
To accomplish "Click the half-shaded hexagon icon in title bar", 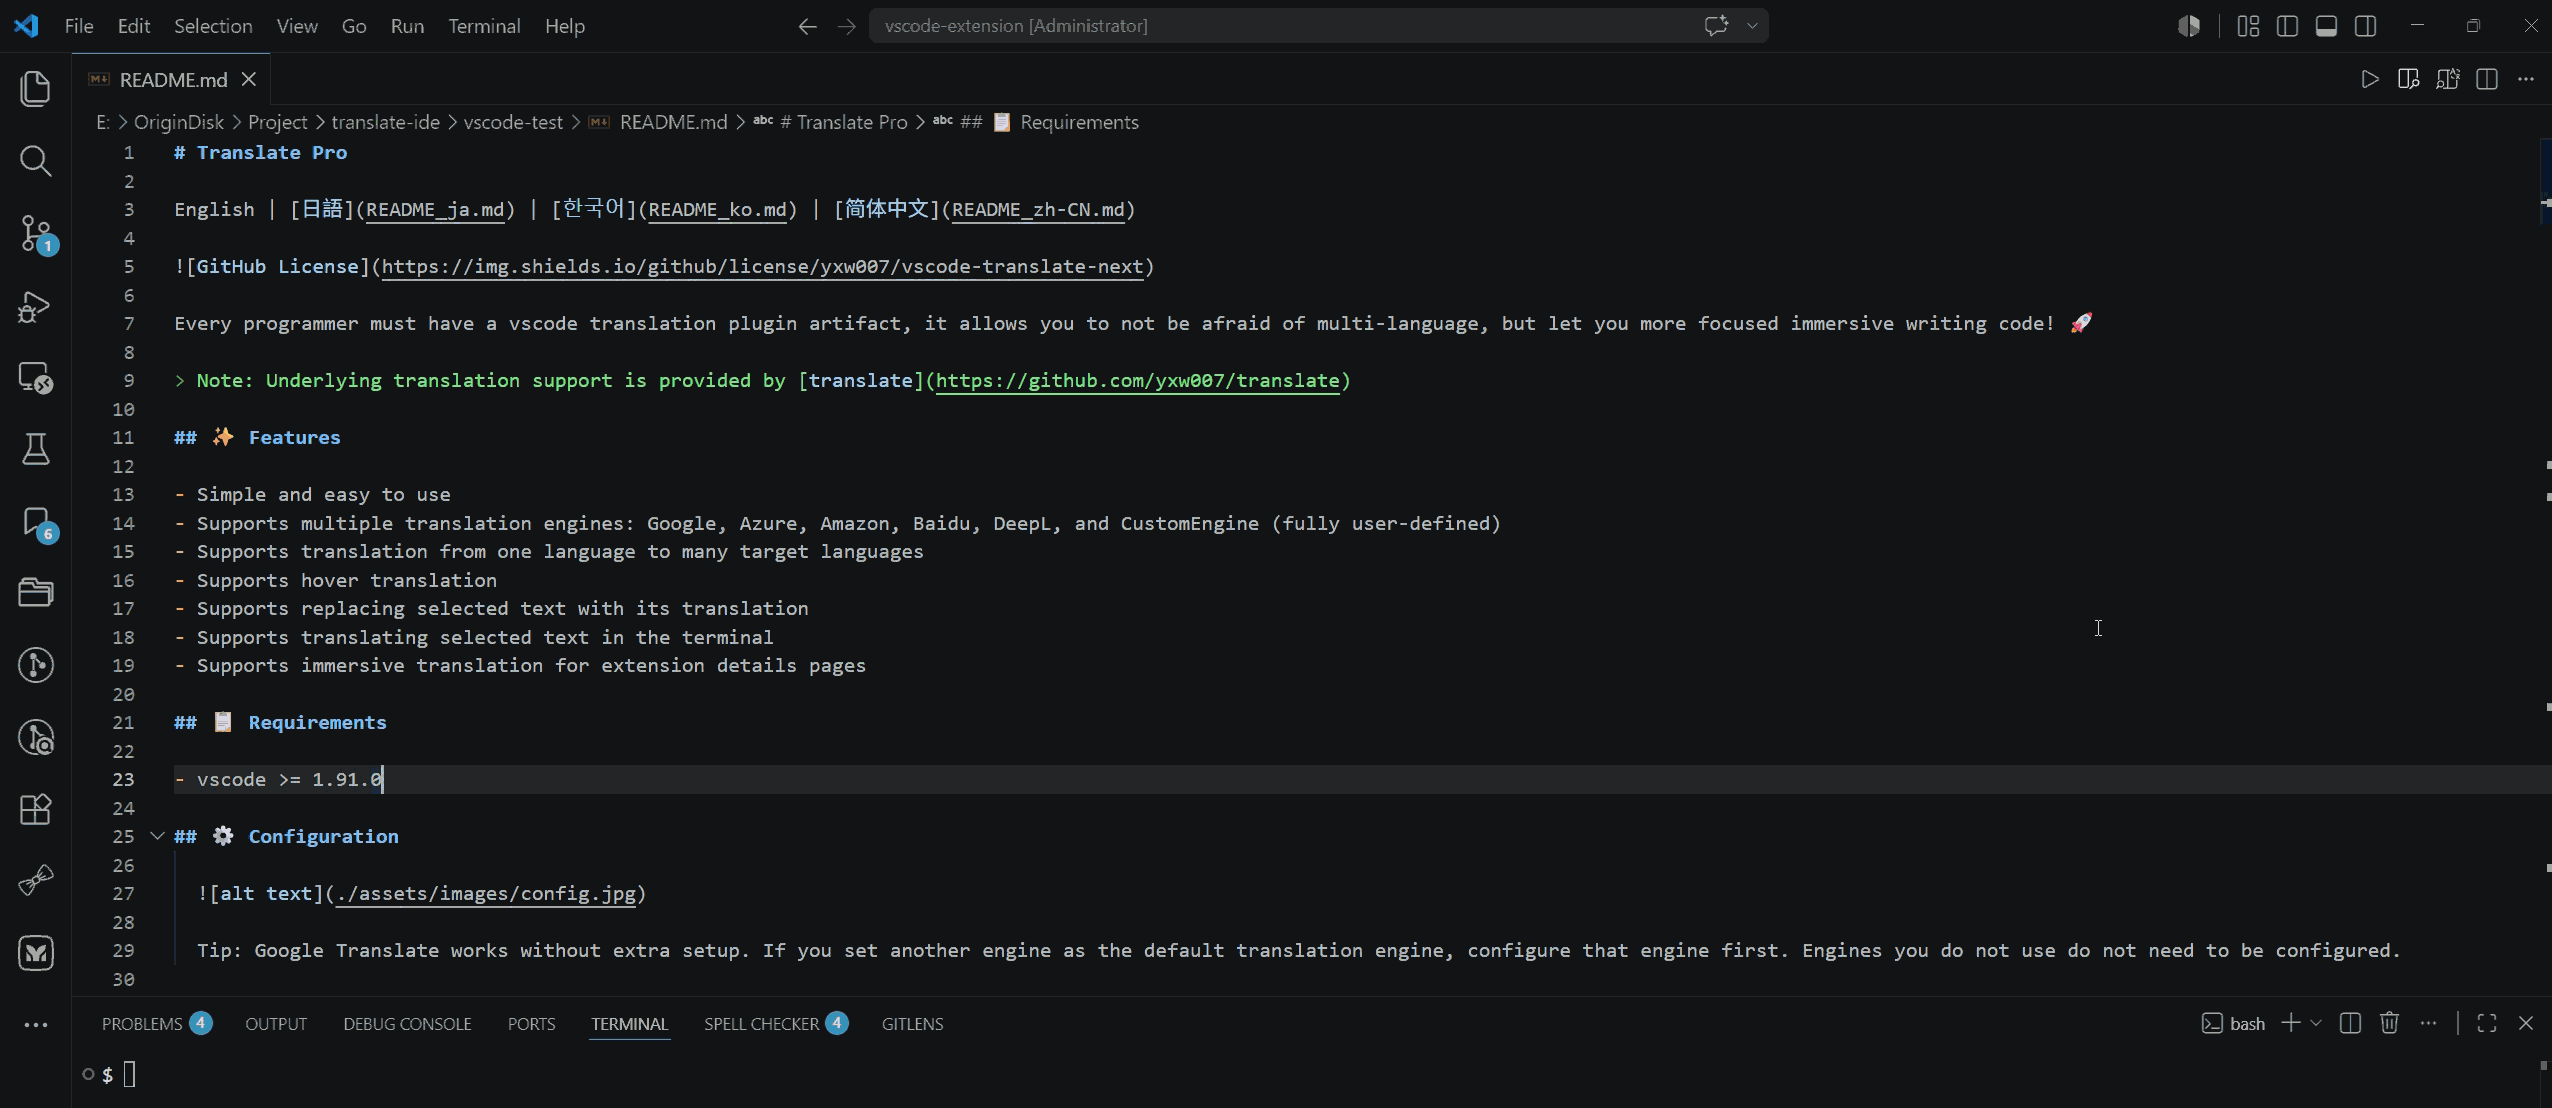I will [2189, 26].
